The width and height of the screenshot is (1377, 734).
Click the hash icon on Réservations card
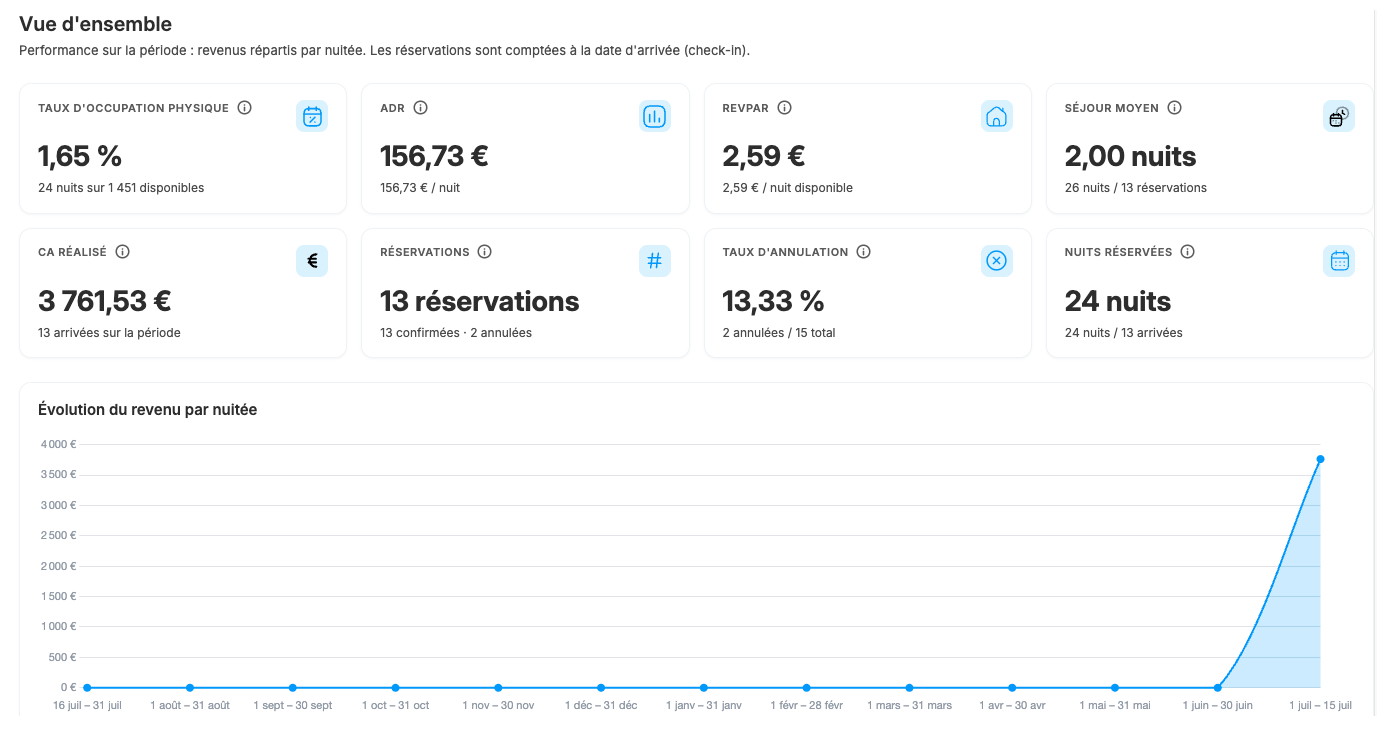[655, 261]
